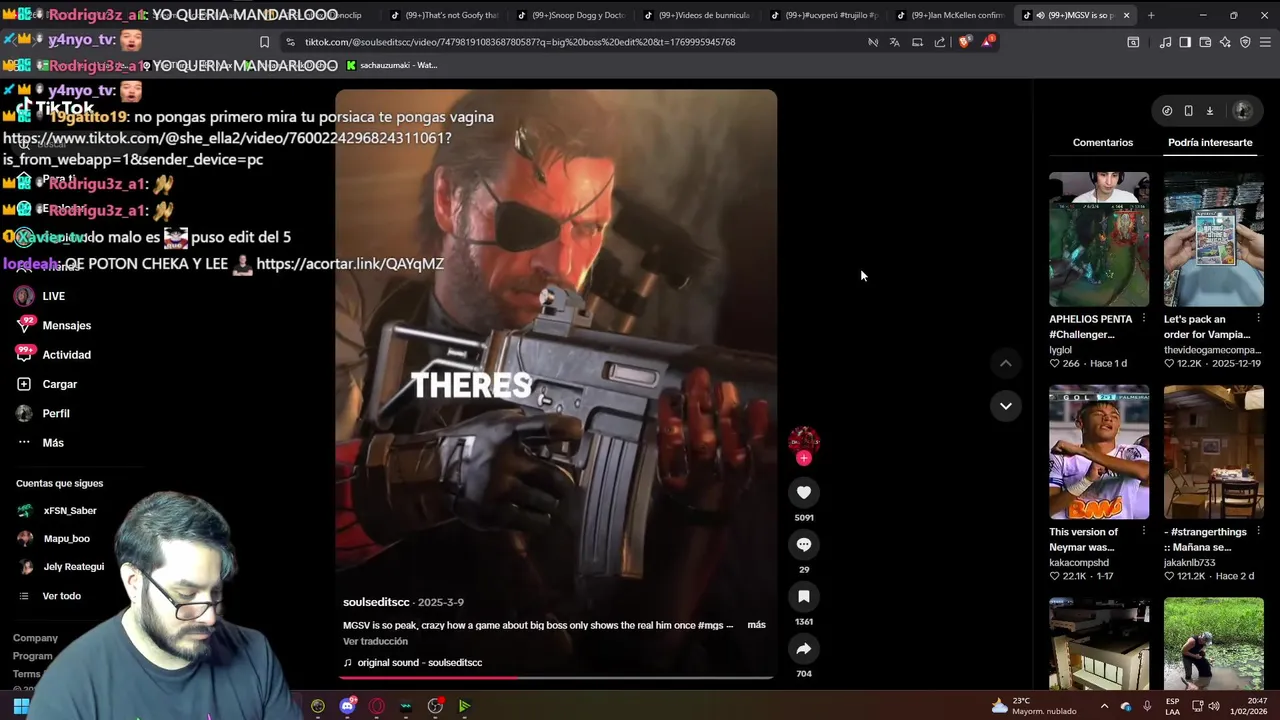Open the profile avatar in top pill

1242,111
